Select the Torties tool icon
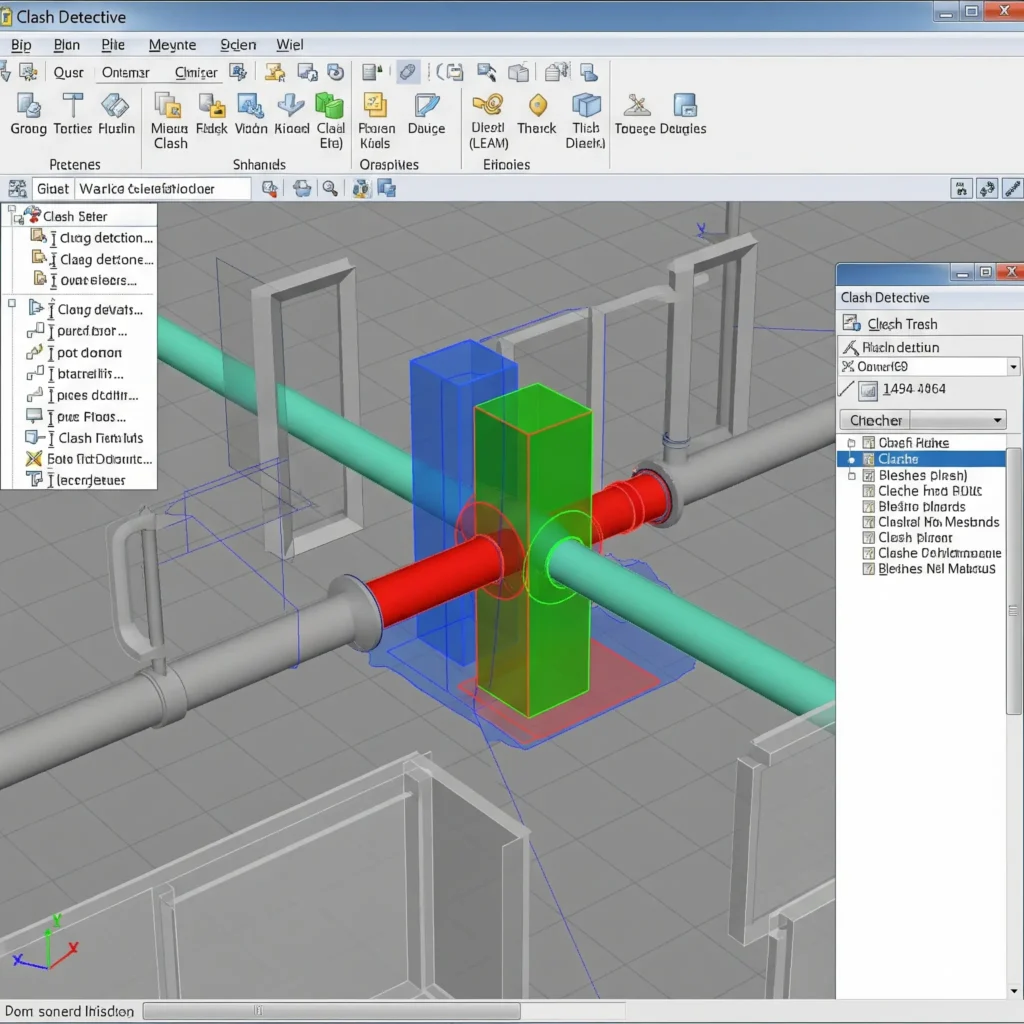This screenshot has width=1024, height=1024. (73, 106)
